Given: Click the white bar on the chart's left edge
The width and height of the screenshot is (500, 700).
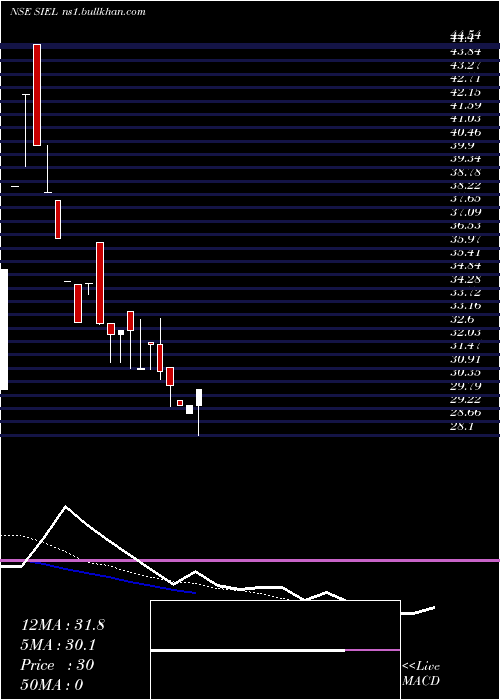Looking at the screenshot, I should pyautogui.click(x=4, y=329).
